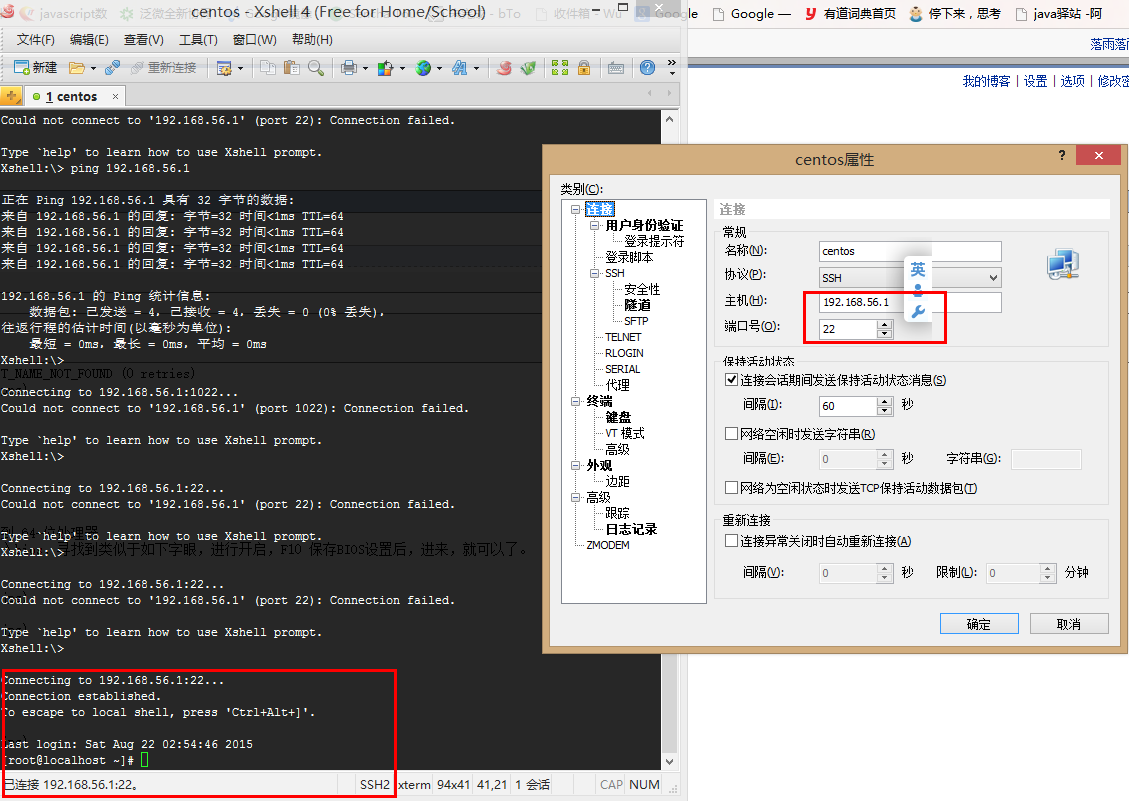Open the 工具(T) menu
The image size is (1129, 801).
(x=198, y=40)
